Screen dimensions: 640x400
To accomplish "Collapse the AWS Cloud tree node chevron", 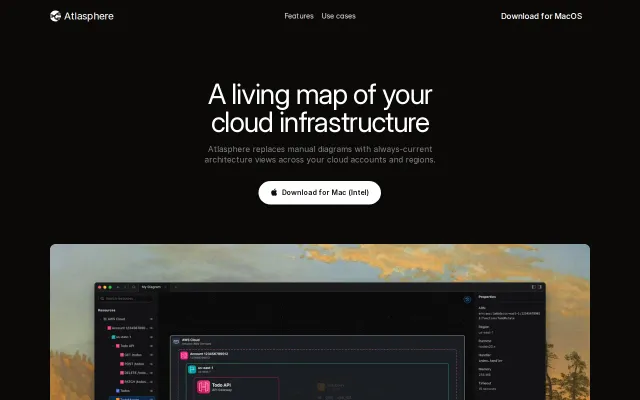I will pyautogui.click(x=100, y=319).
